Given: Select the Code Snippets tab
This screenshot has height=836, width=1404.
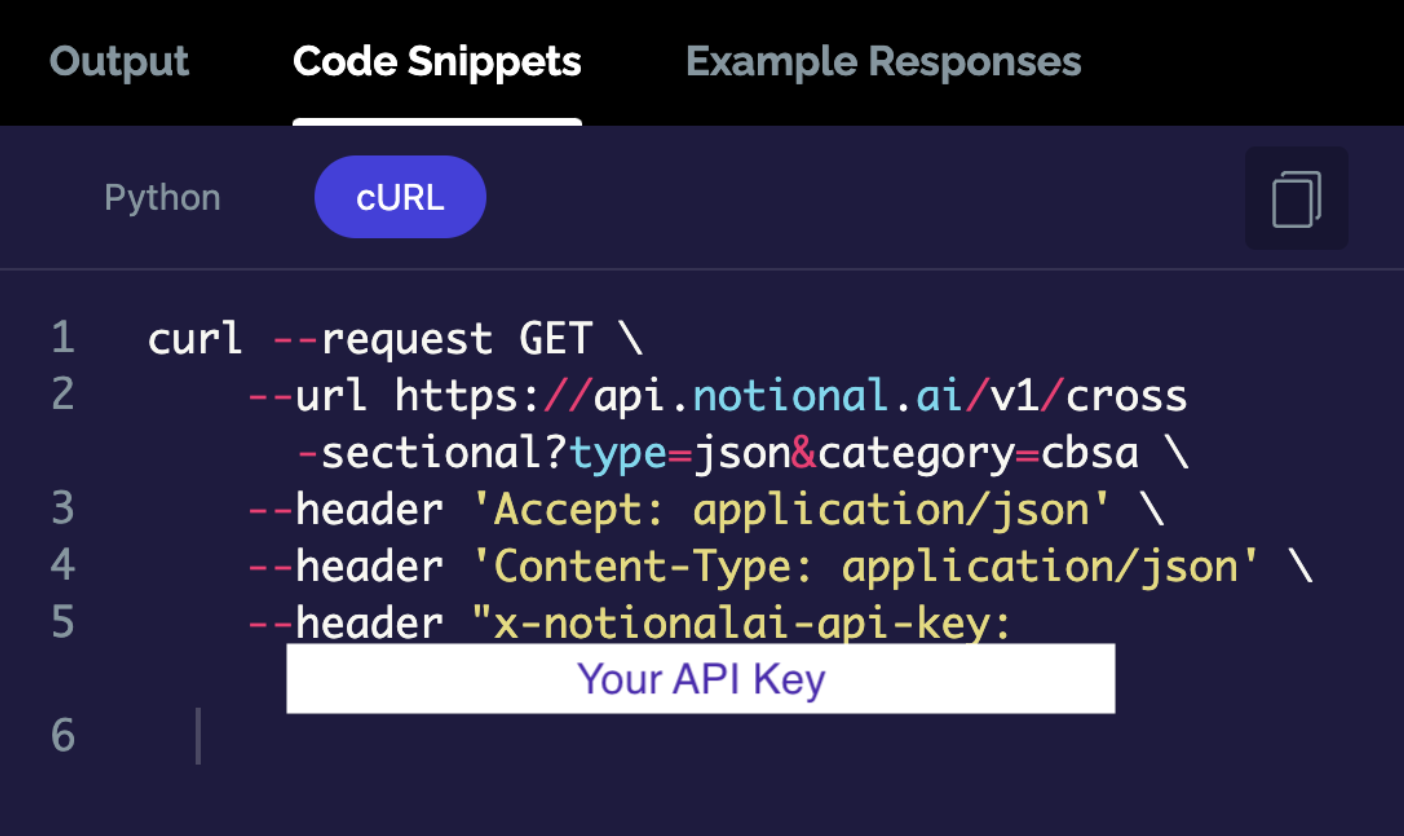Looking at the screenshot, I should [x=437, y=62].
